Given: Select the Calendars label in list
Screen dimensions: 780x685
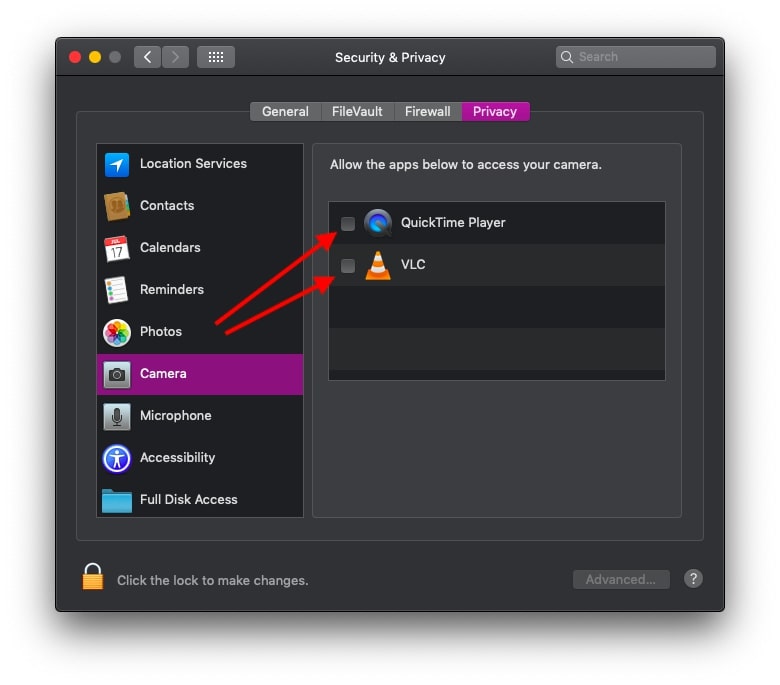Looking at the screenshot, I should pyautogui.click(x=170, y=247).
